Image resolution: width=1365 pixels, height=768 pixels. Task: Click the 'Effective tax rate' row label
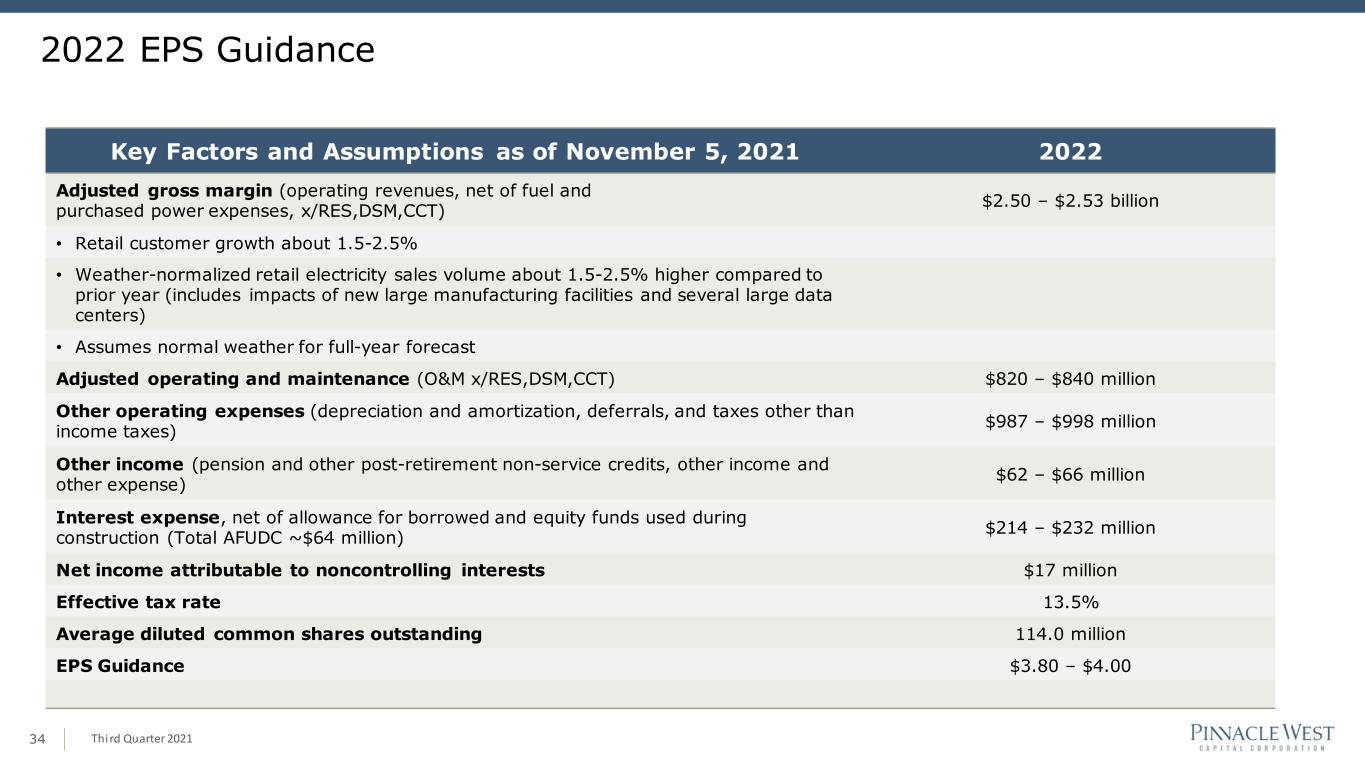[x=139, y=602]
